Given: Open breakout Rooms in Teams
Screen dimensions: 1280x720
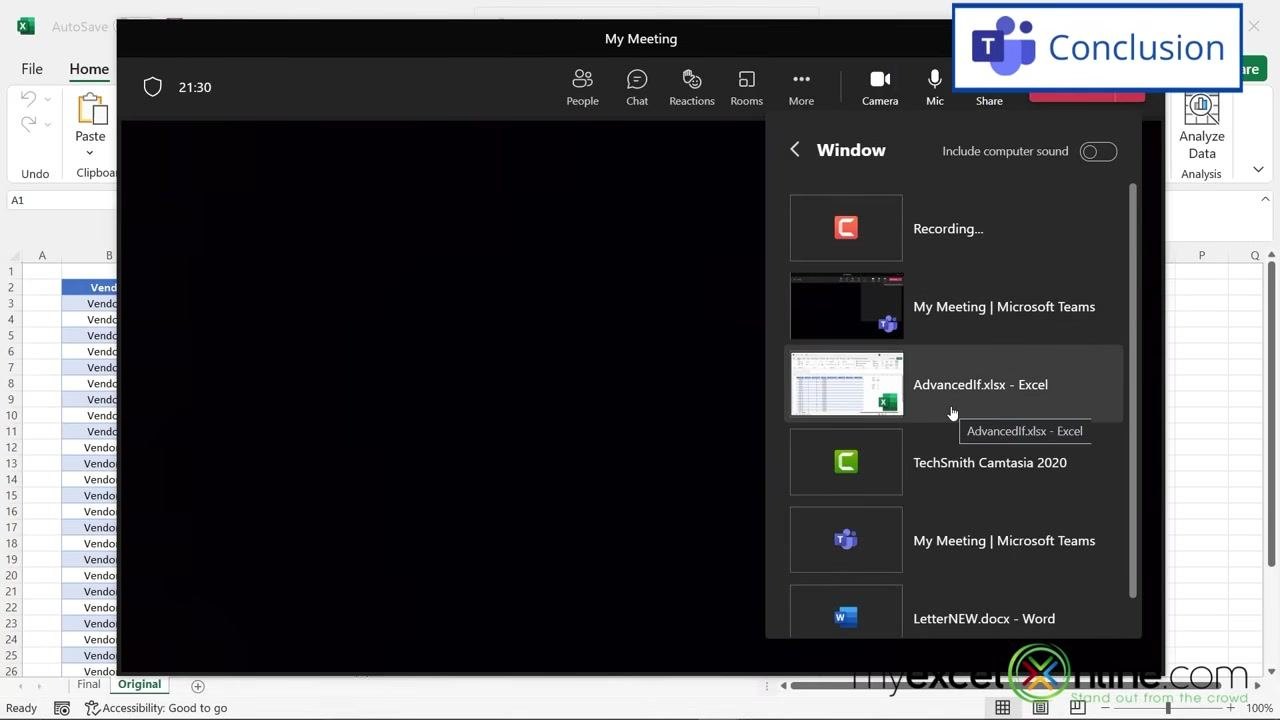Looking at the screenshot, I should pyautogui.click(x=746, y=87).
